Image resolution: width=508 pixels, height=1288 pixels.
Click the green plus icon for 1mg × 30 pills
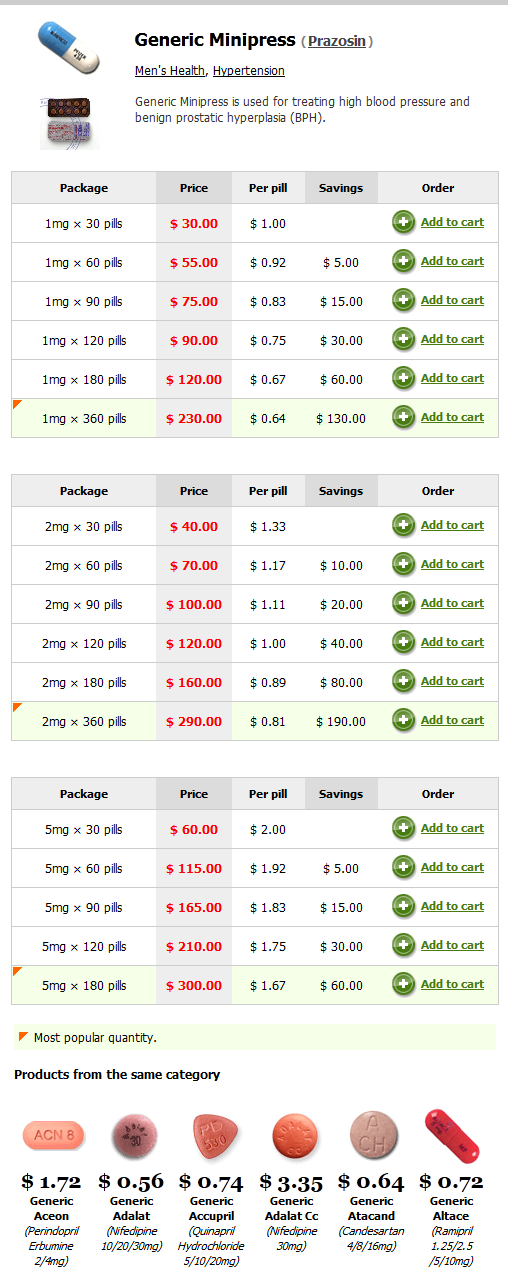(404, 223)
